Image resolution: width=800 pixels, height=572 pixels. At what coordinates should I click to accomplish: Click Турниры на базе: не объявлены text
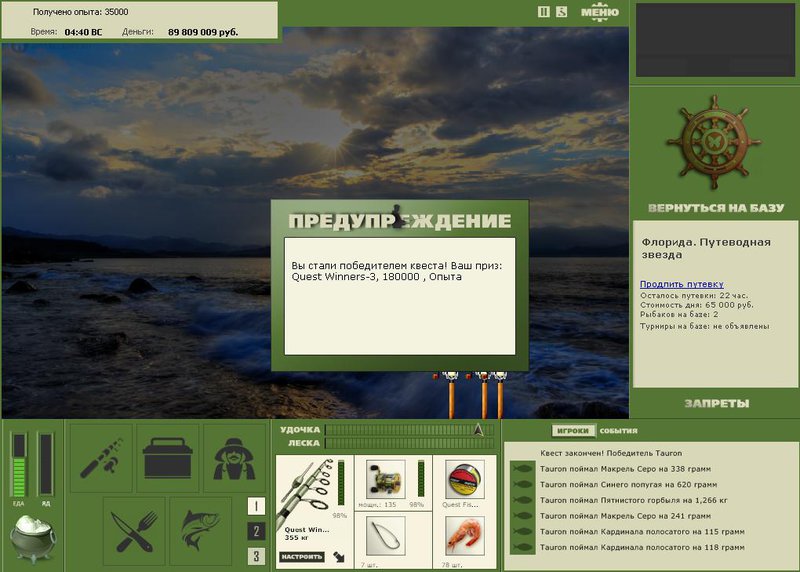click(x=705, y=326)
